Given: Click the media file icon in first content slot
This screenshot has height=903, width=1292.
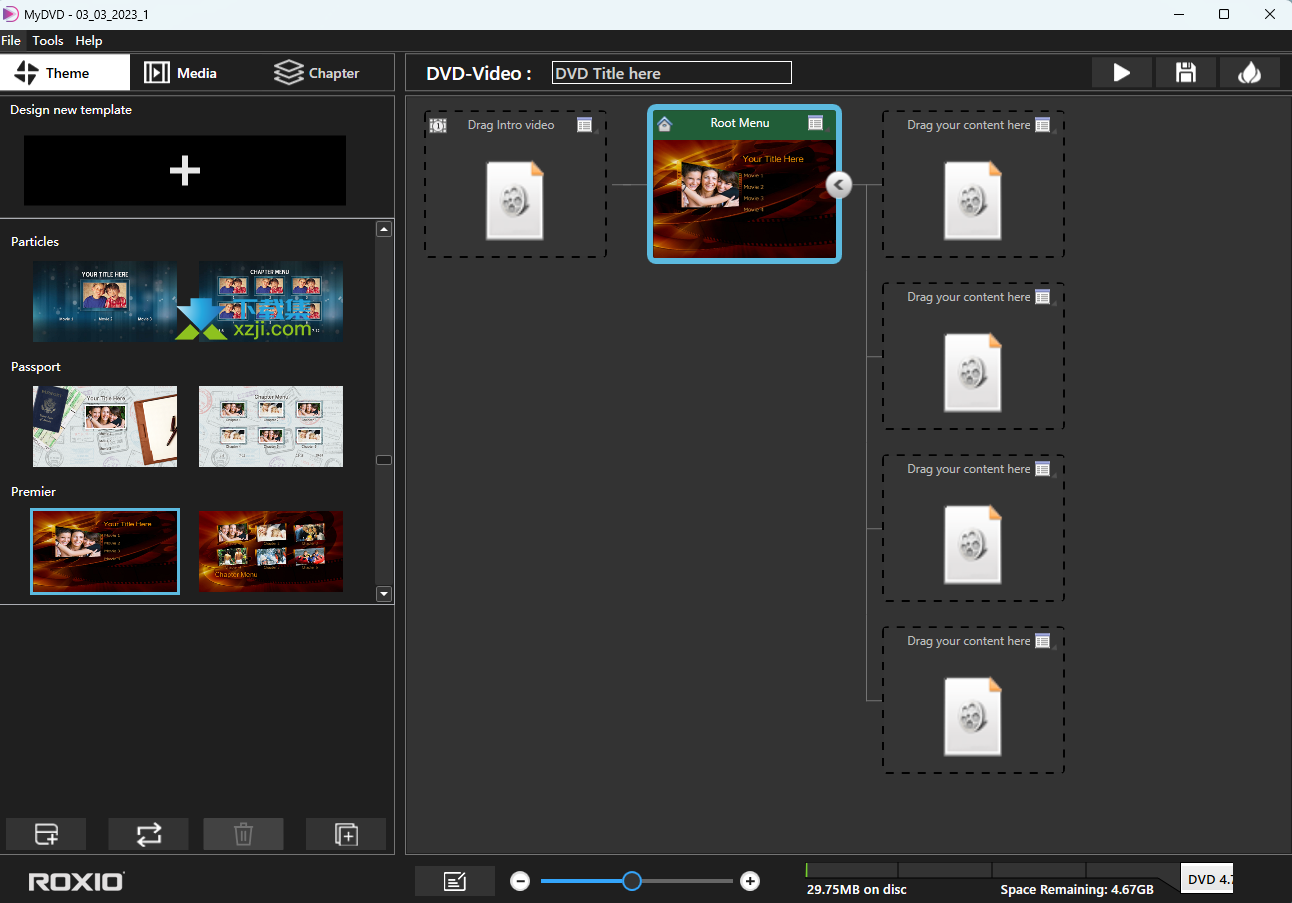Looking at the screenshot, I should click(973, 201).
